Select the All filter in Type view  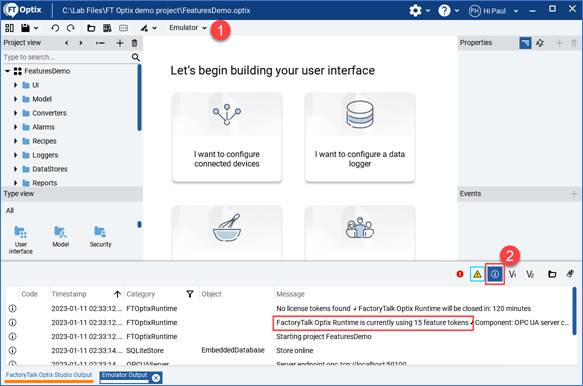(x=10, y=211)
